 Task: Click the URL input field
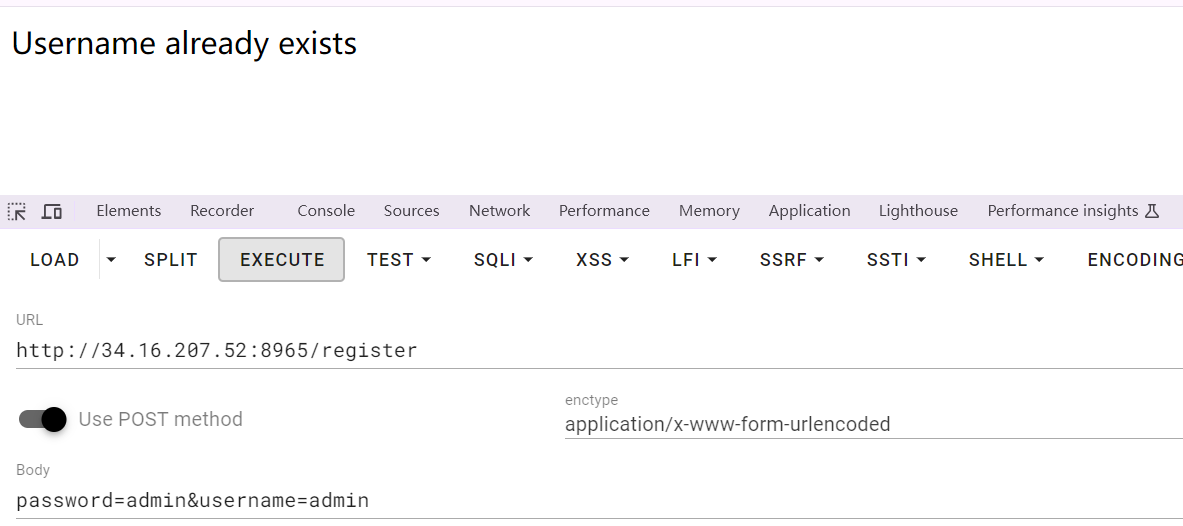(590, 350)
